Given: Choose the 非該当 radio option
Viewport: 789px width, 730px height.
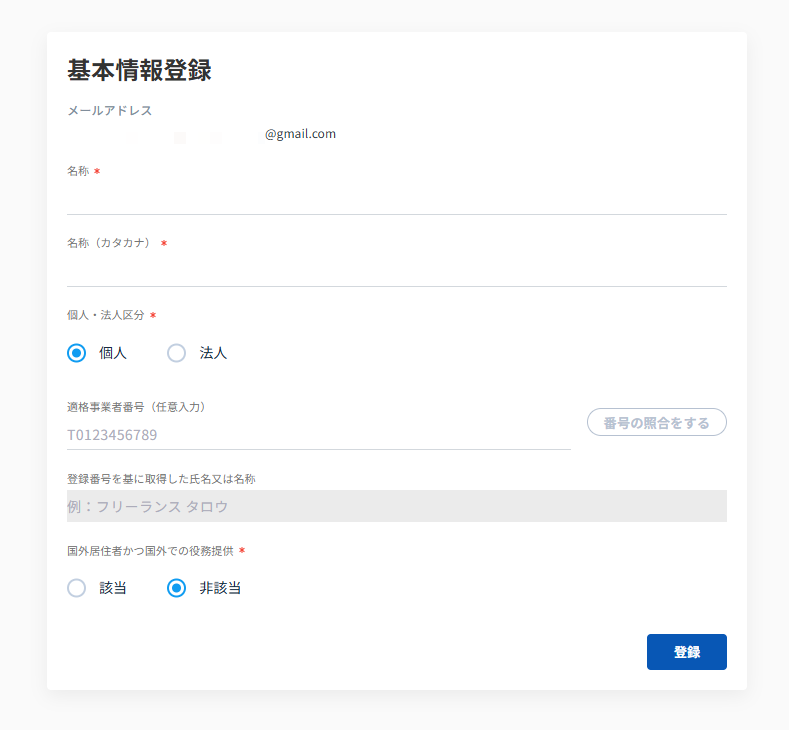Looking at the screenshot, I should click(x=177, y=588).
